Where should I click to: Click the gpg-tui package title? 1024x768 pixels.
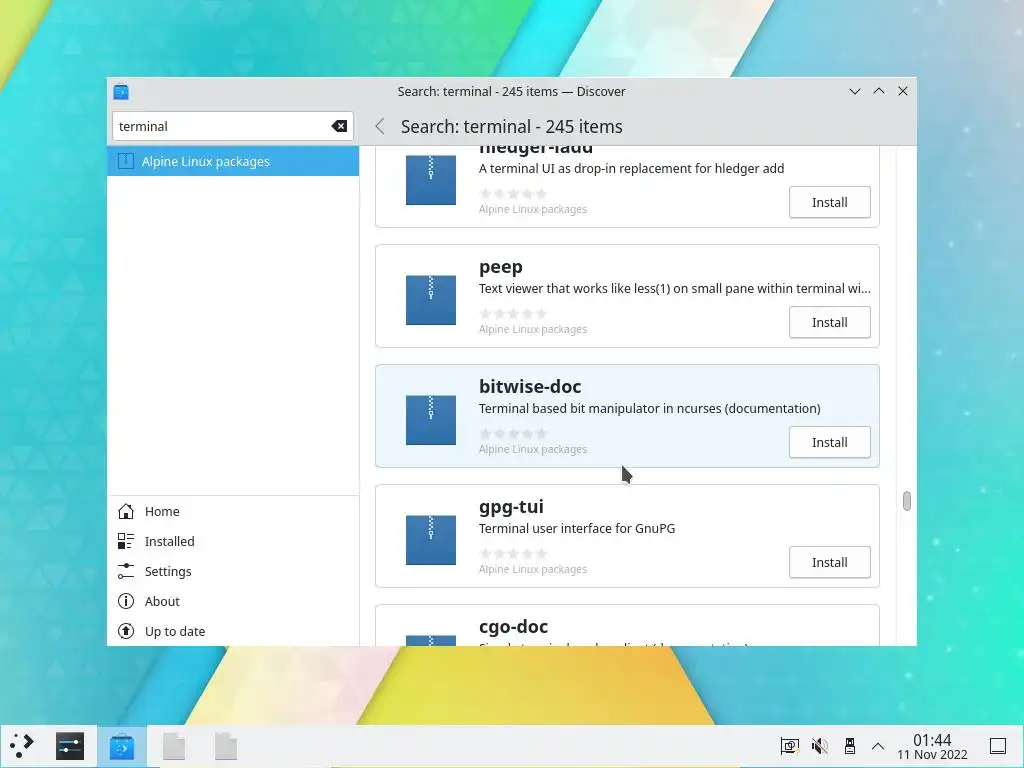coord(511,507)
